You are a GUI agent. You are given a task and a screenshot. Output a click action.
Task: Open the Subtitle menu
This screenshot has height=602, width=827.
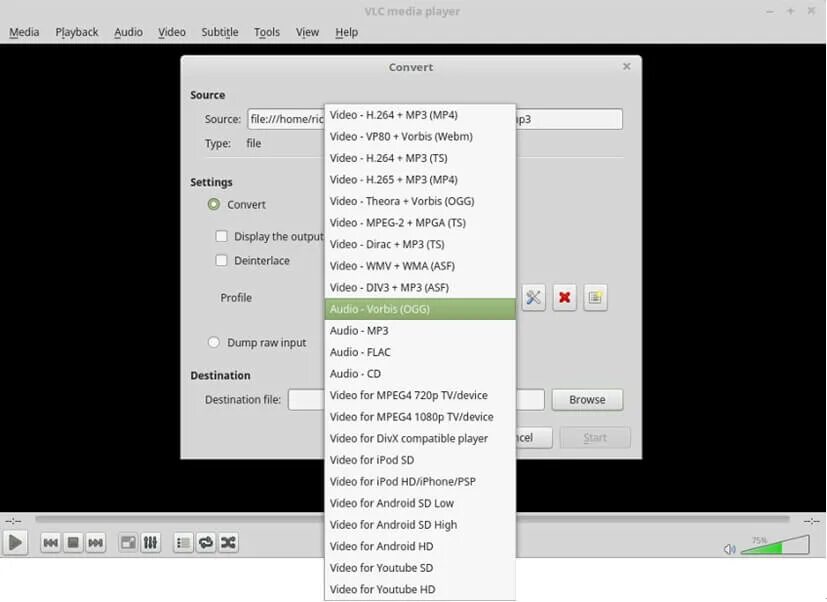tap(220, 32)
